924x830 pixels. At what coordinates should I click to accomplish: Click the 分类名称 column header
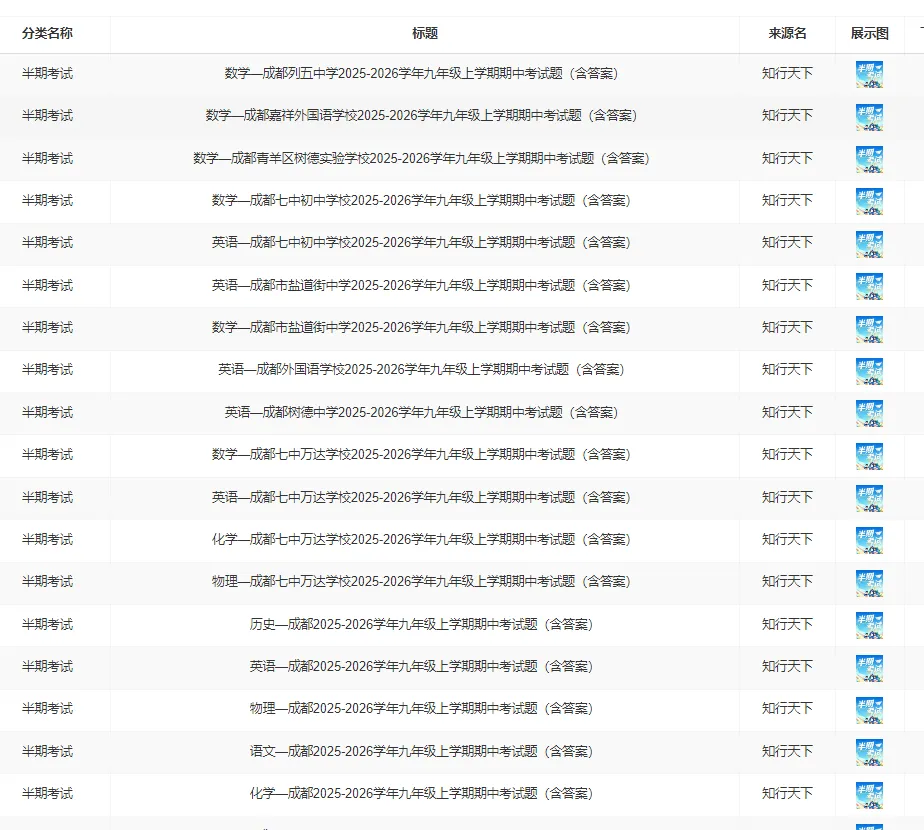[47, 34]
